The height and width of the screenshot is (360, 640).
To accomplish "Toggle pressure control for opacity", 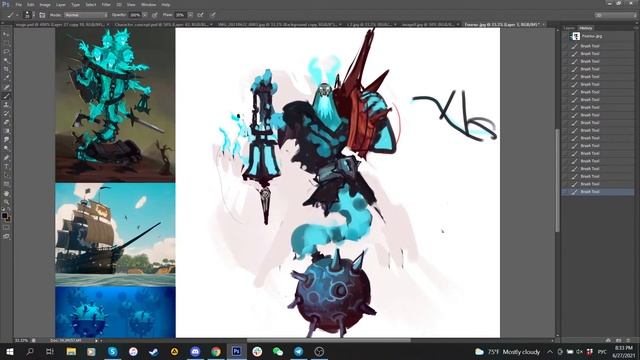I will [155, 15].
